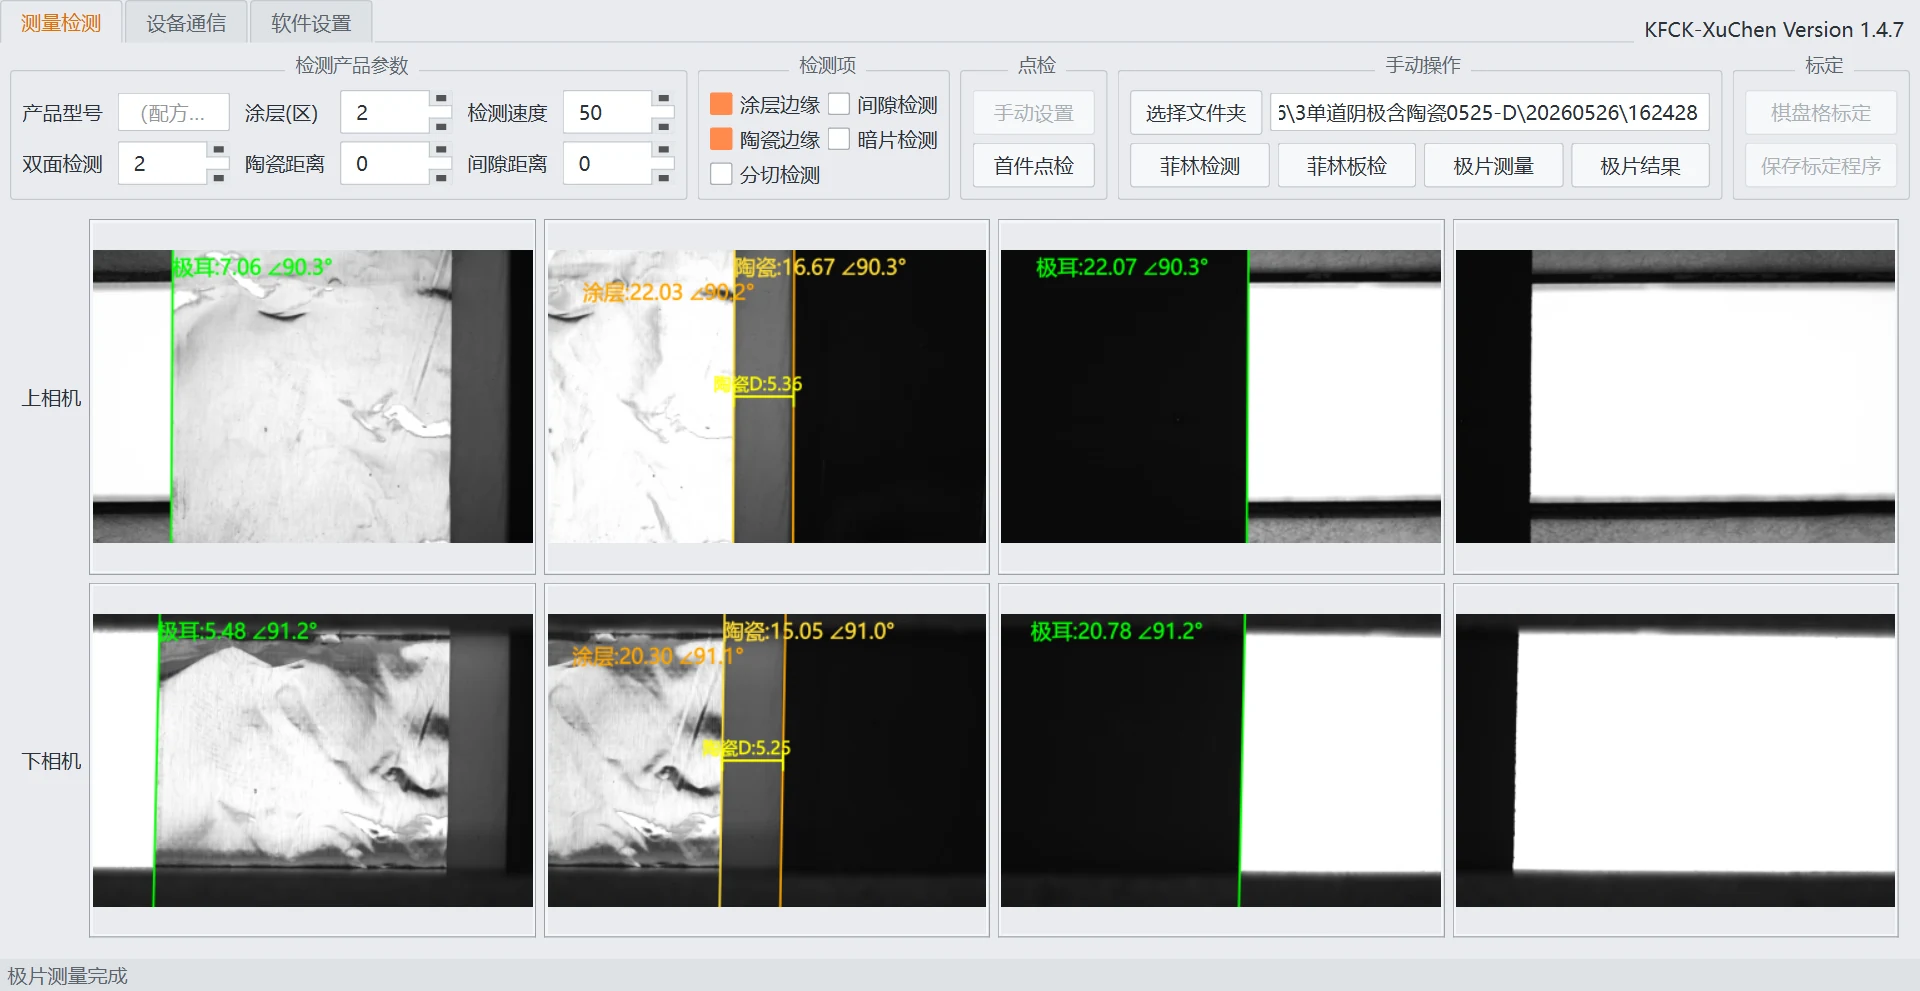Click the 选择文件夹 button
The height and width of the screenshot is (991, 1920).
point(1196,113)
